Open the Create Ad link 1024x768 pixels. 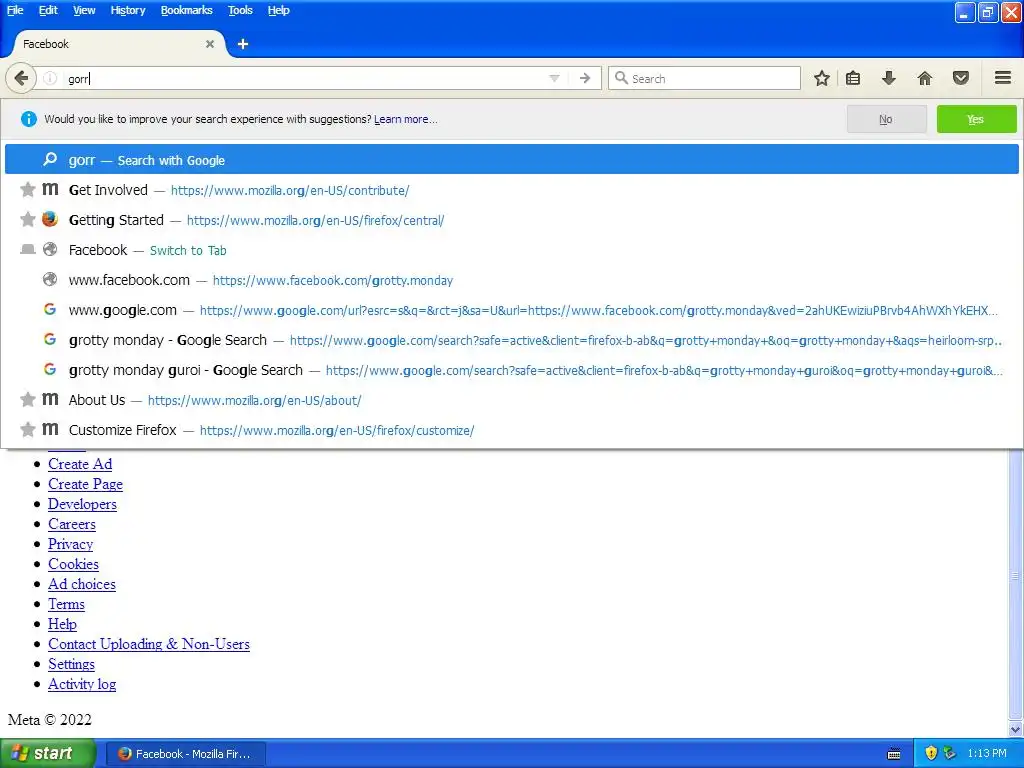[x=80, y=464]
